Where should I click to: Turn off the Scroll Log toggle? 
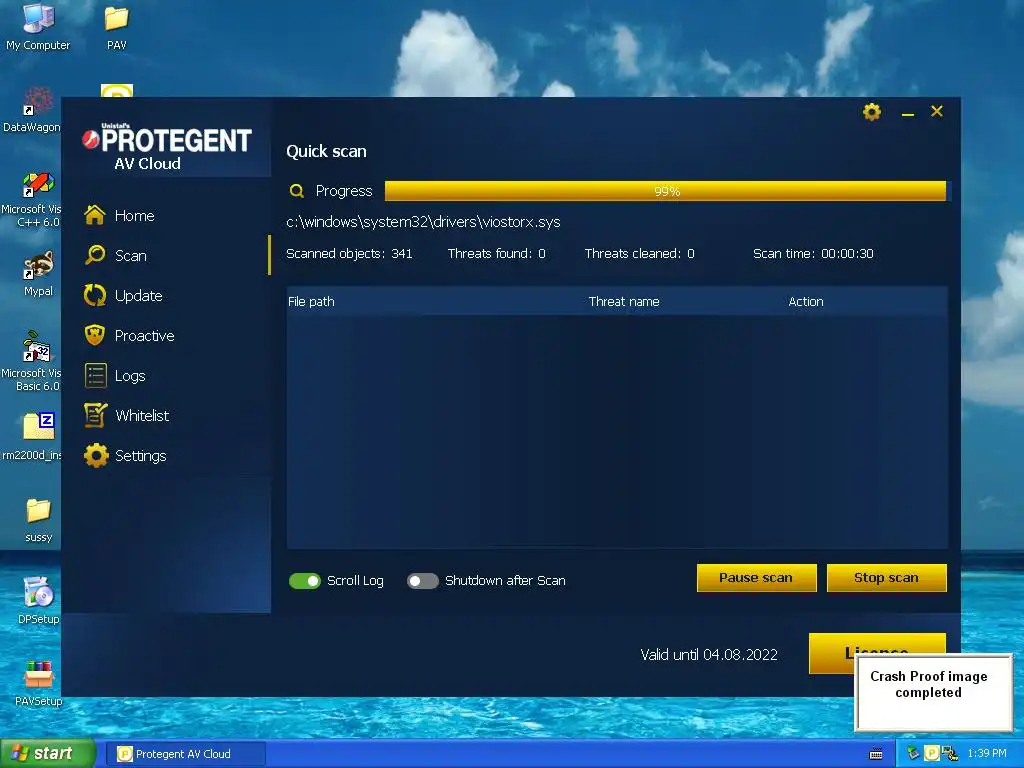(305, 581)
